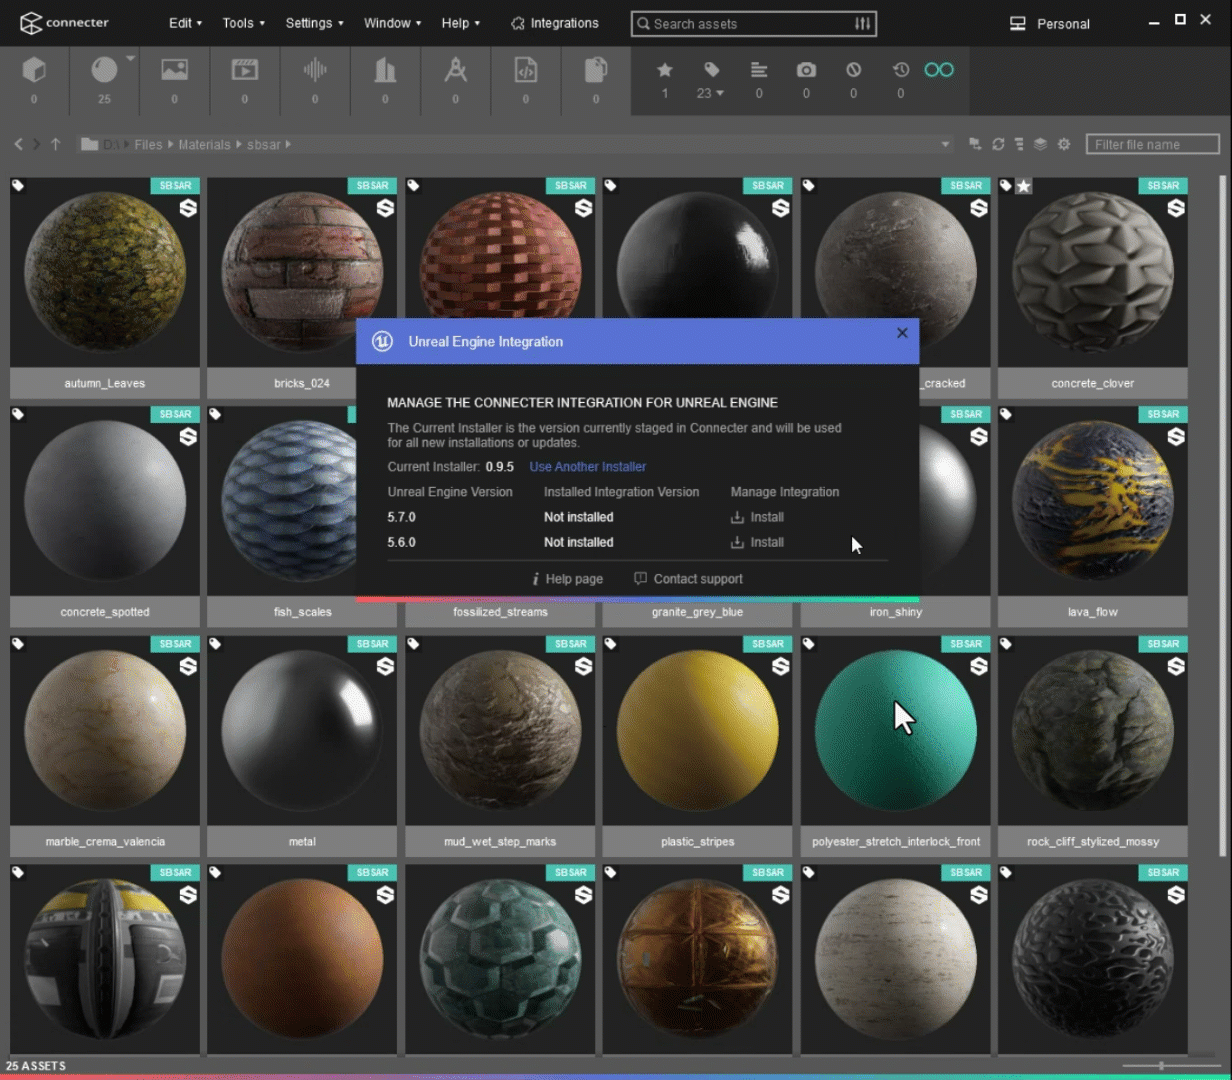This screenshot has width=1232, height=1080.
Task: Click Contact support link
Action: pyautogui.click(x=688, y=579)
